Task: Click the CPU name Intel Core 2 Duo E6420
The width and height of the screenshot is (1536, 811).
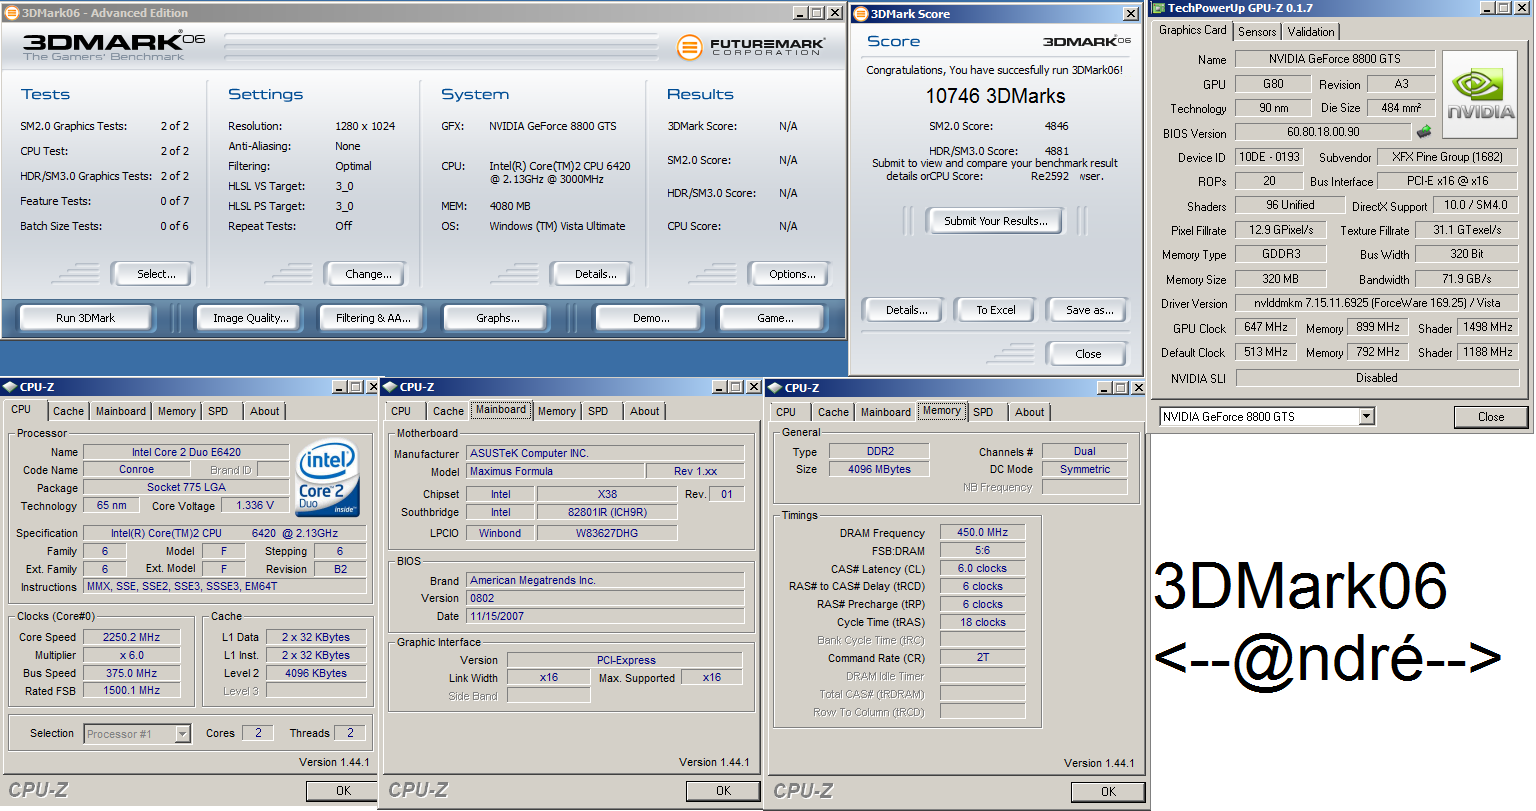Action: point(186,452)
